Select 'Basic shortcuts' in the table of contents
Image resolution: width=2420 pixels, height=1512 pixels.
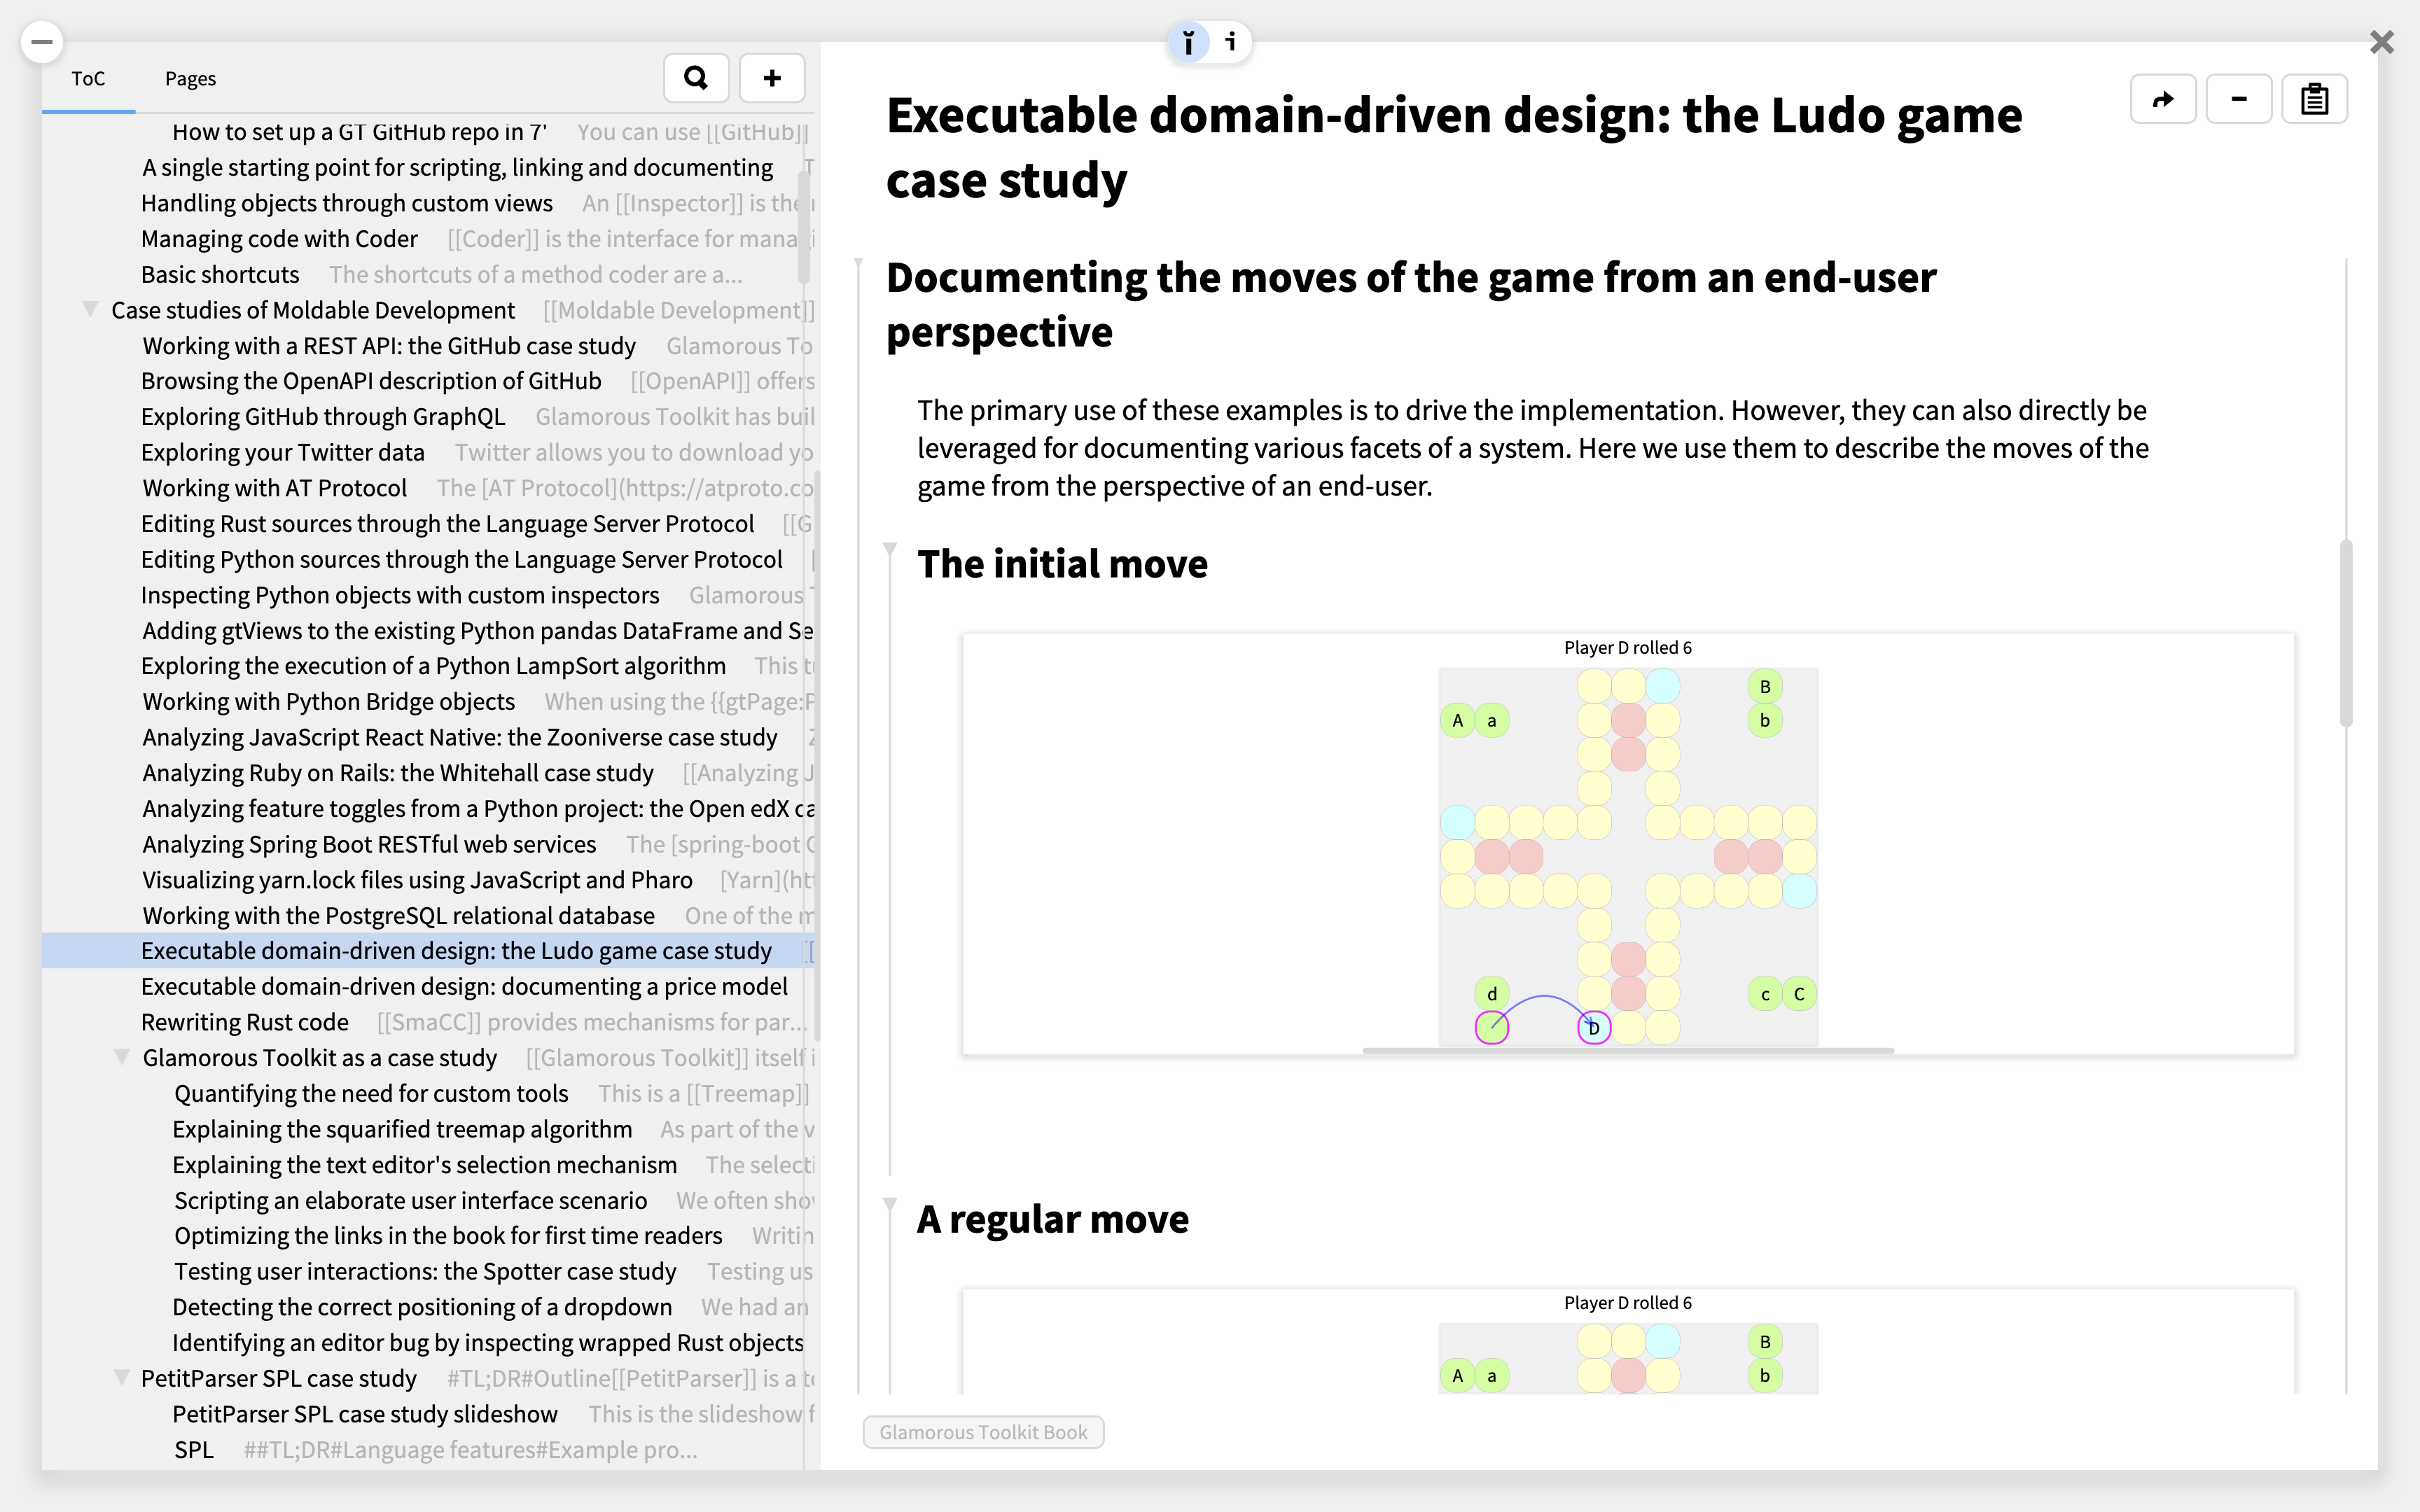click(x=220, y=274)
